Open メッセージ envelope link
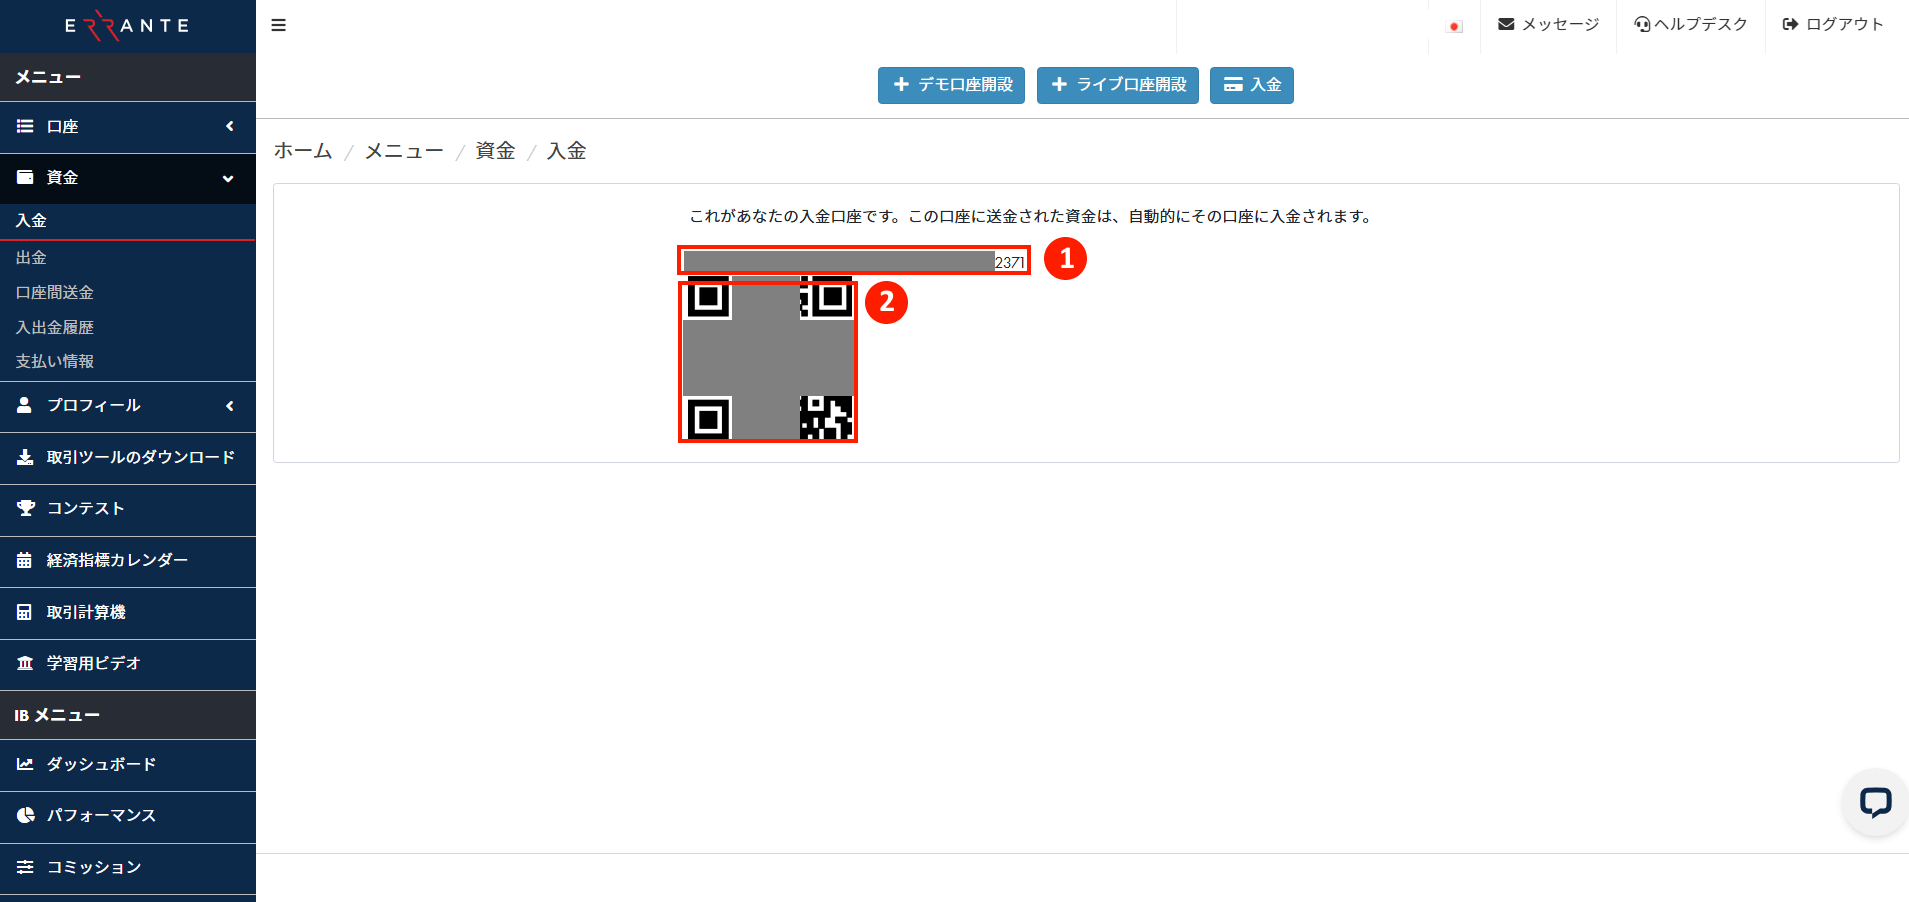Image resolution: width=1909 pixels, height=902 pixels. click(1548, 25)
